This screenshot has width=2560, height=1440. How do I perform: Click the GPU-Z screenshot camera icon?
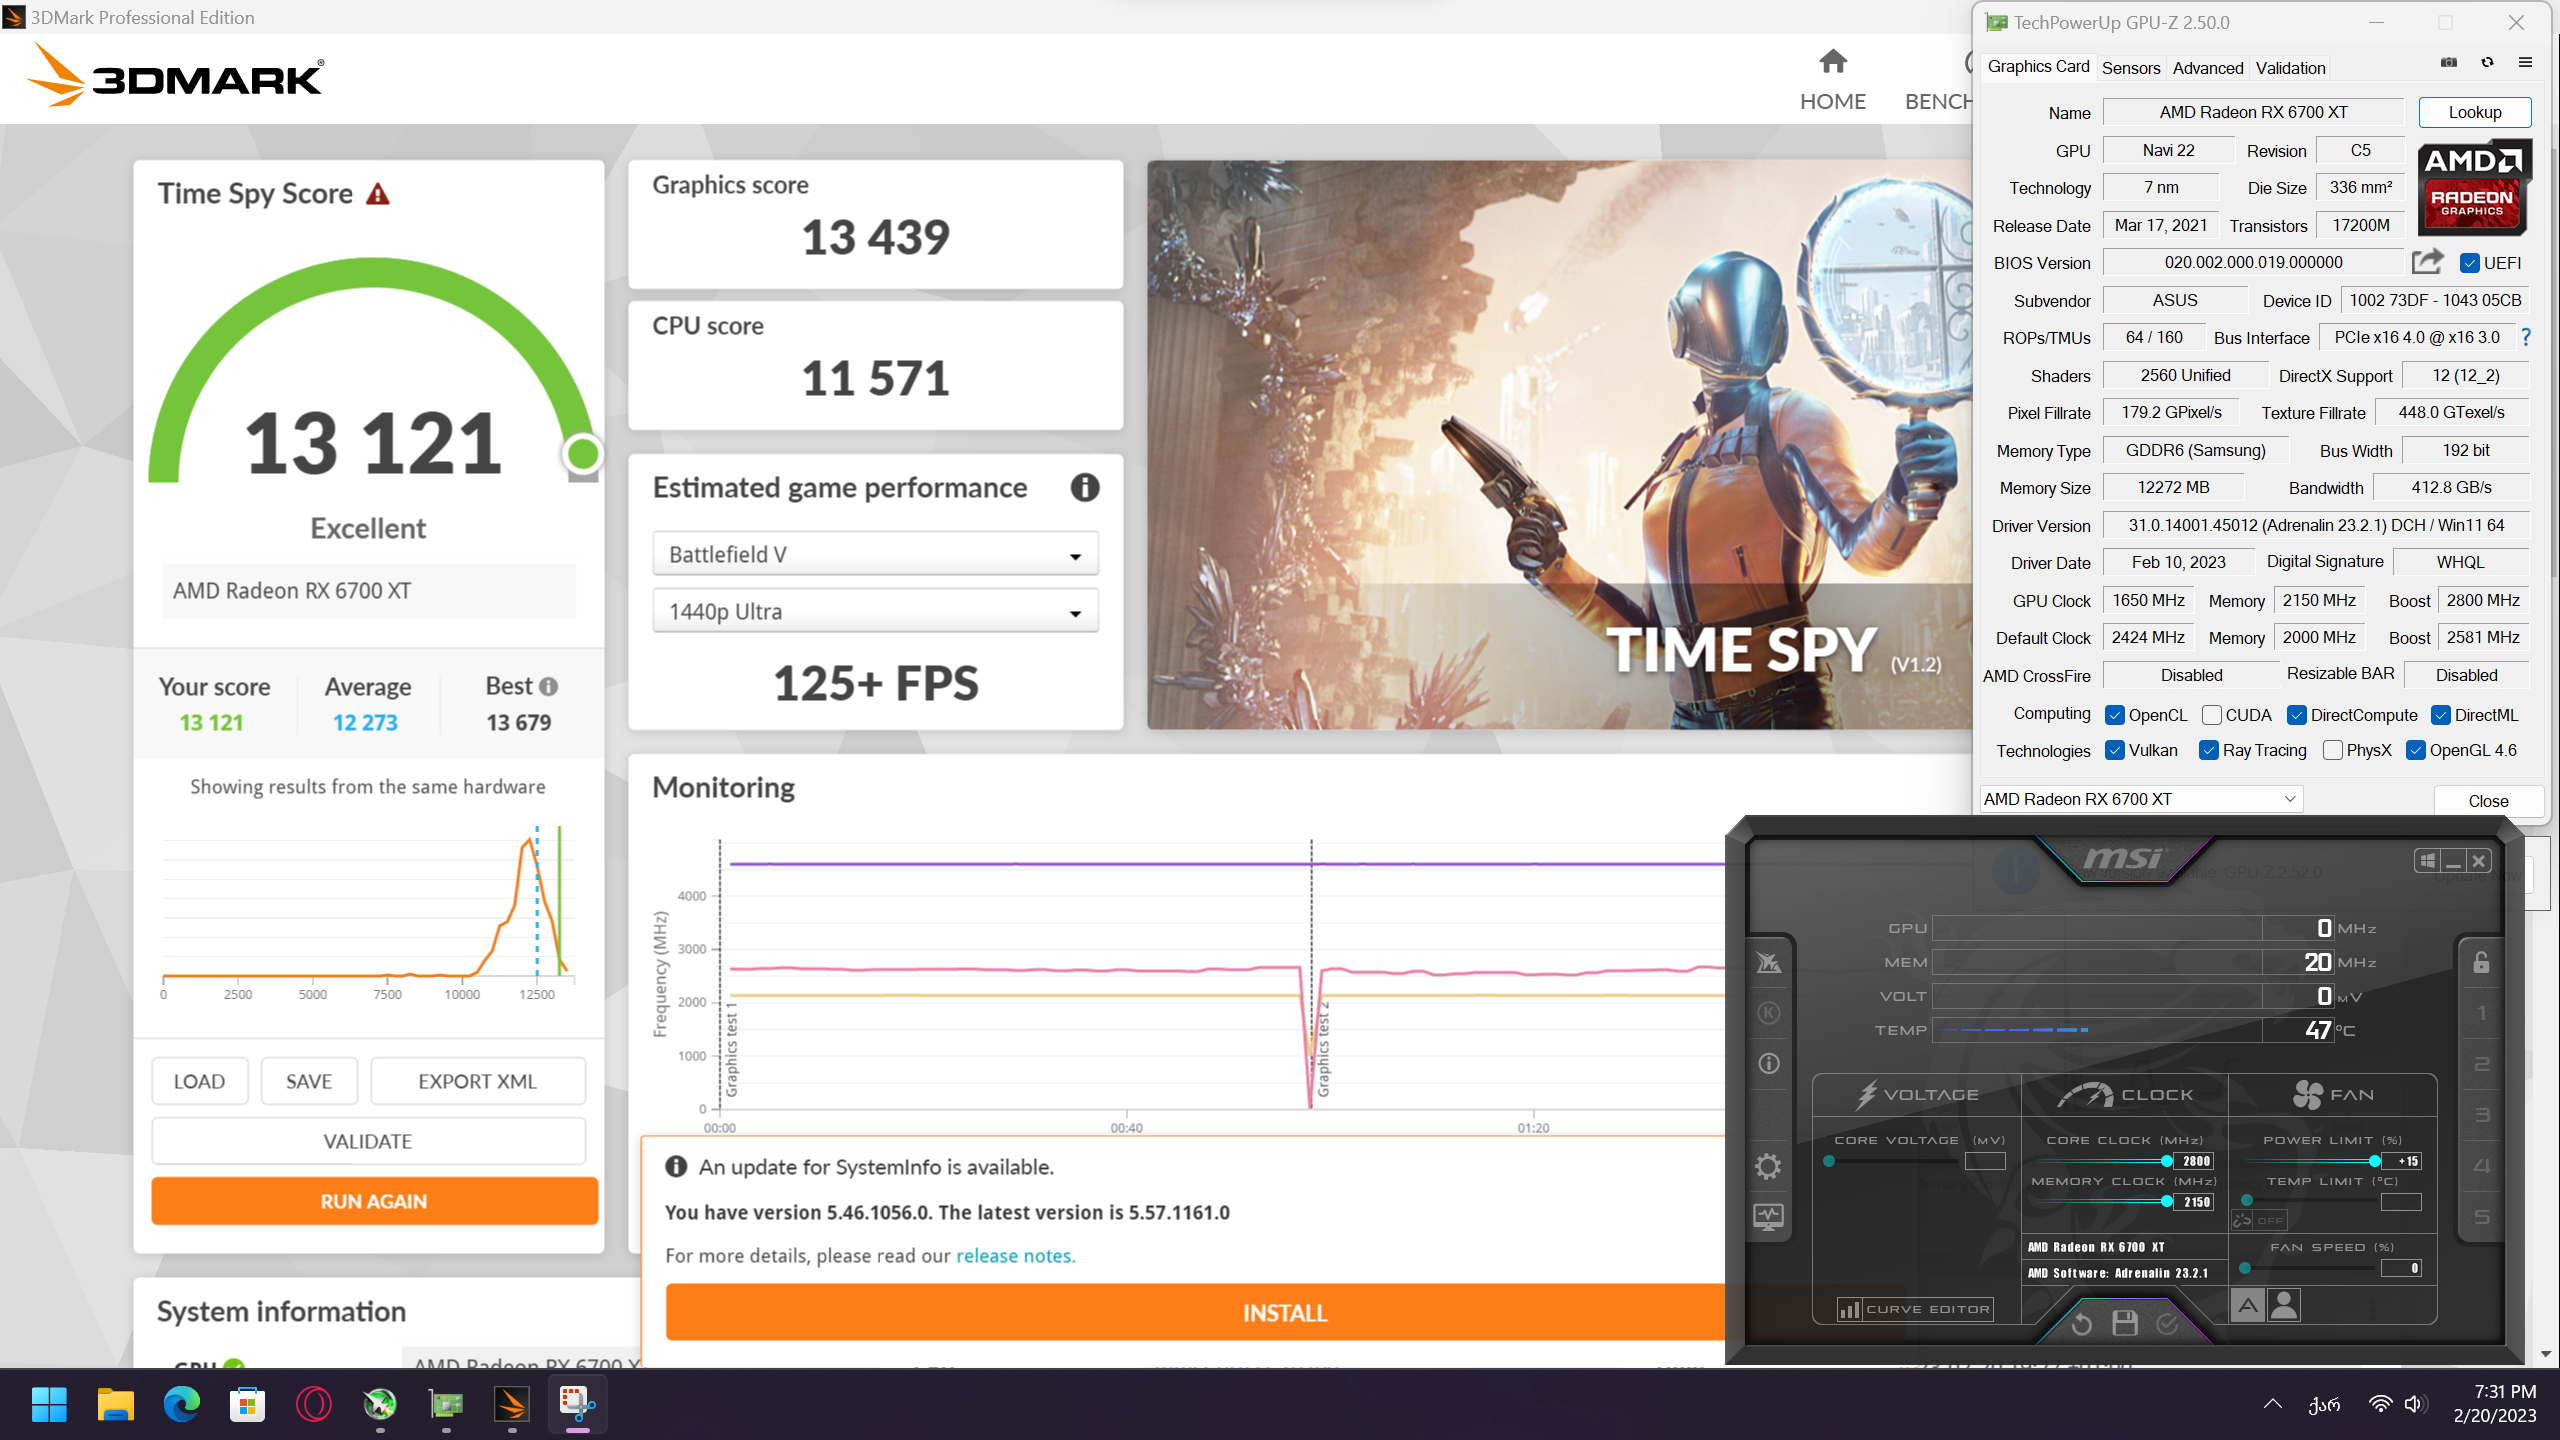click(2448, 62)
